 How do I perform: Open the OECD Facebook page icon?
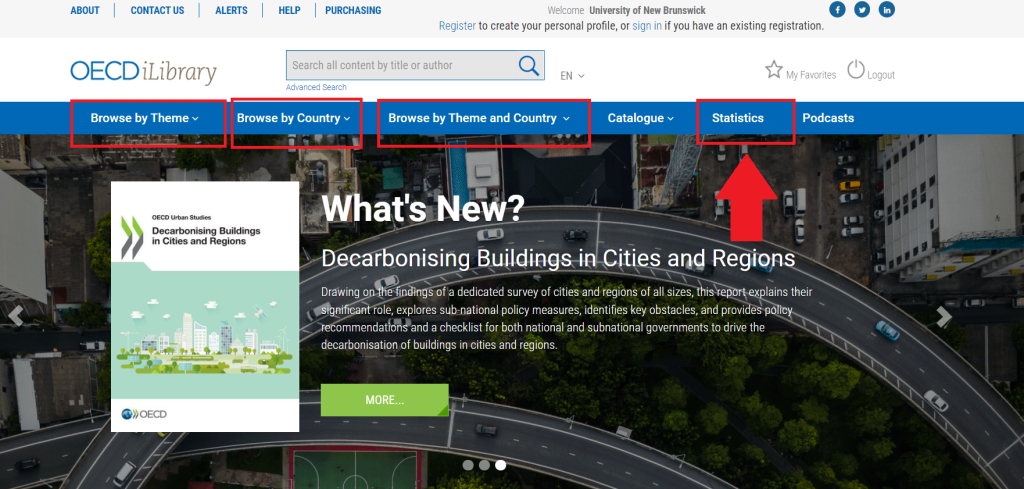tap(837, 10)
